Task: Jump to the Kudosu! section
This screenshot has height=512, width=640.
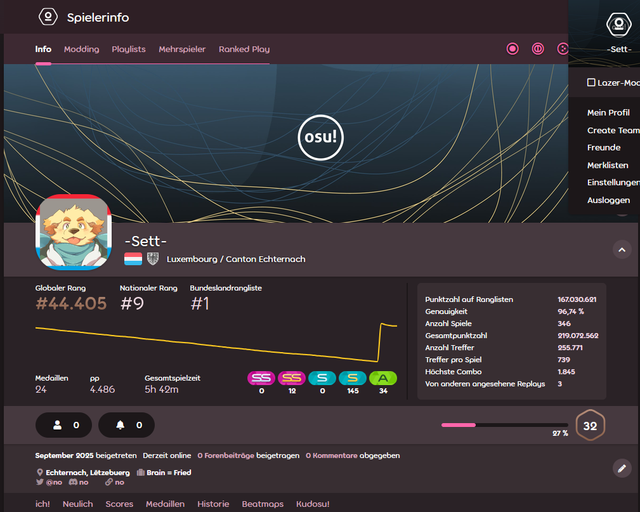Action: coord(313,504)
